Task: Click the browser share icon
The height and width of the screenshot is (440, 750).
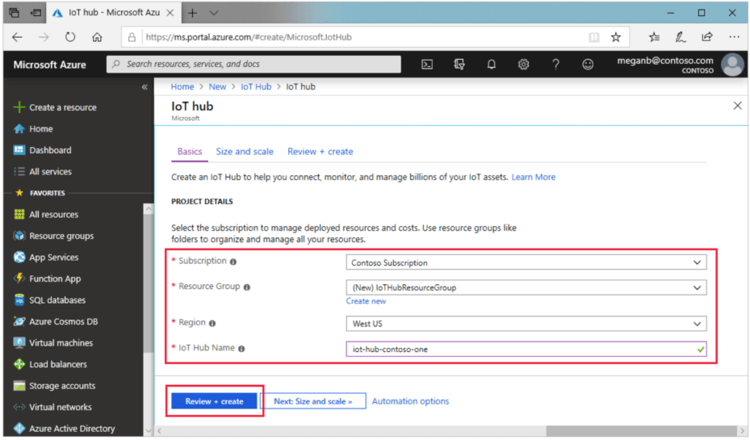Action: (707, 37)
